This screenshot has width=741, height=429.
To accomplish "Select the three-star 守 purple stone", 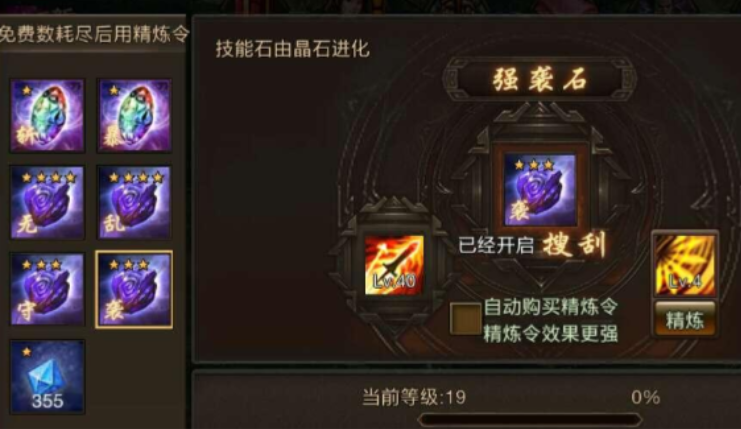I will 47,290.
